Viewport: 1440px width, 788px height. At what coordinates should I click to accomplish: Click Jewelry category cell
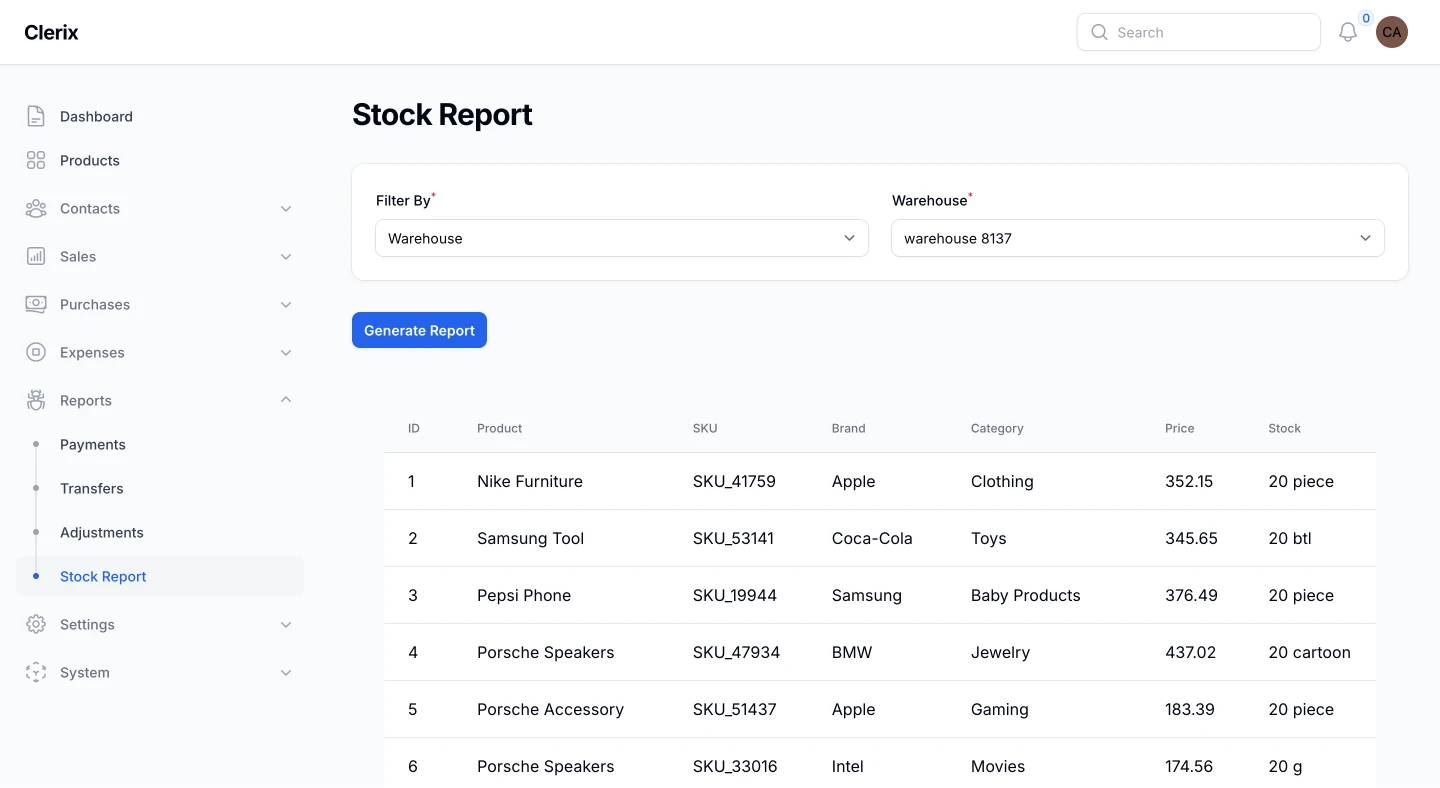tap(1001, 652)
